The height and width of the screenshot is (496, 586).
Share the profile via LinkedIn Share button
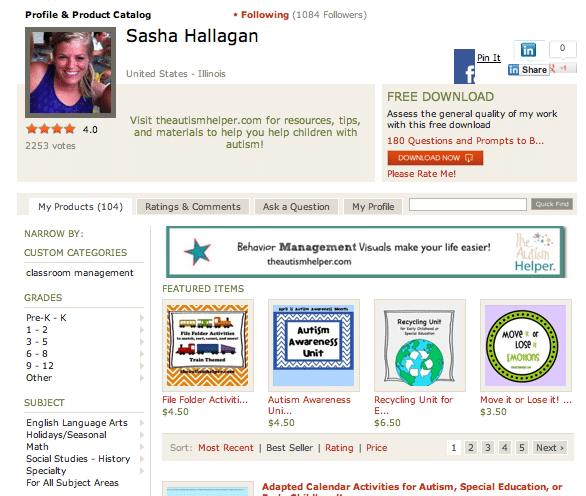point(528,70)
